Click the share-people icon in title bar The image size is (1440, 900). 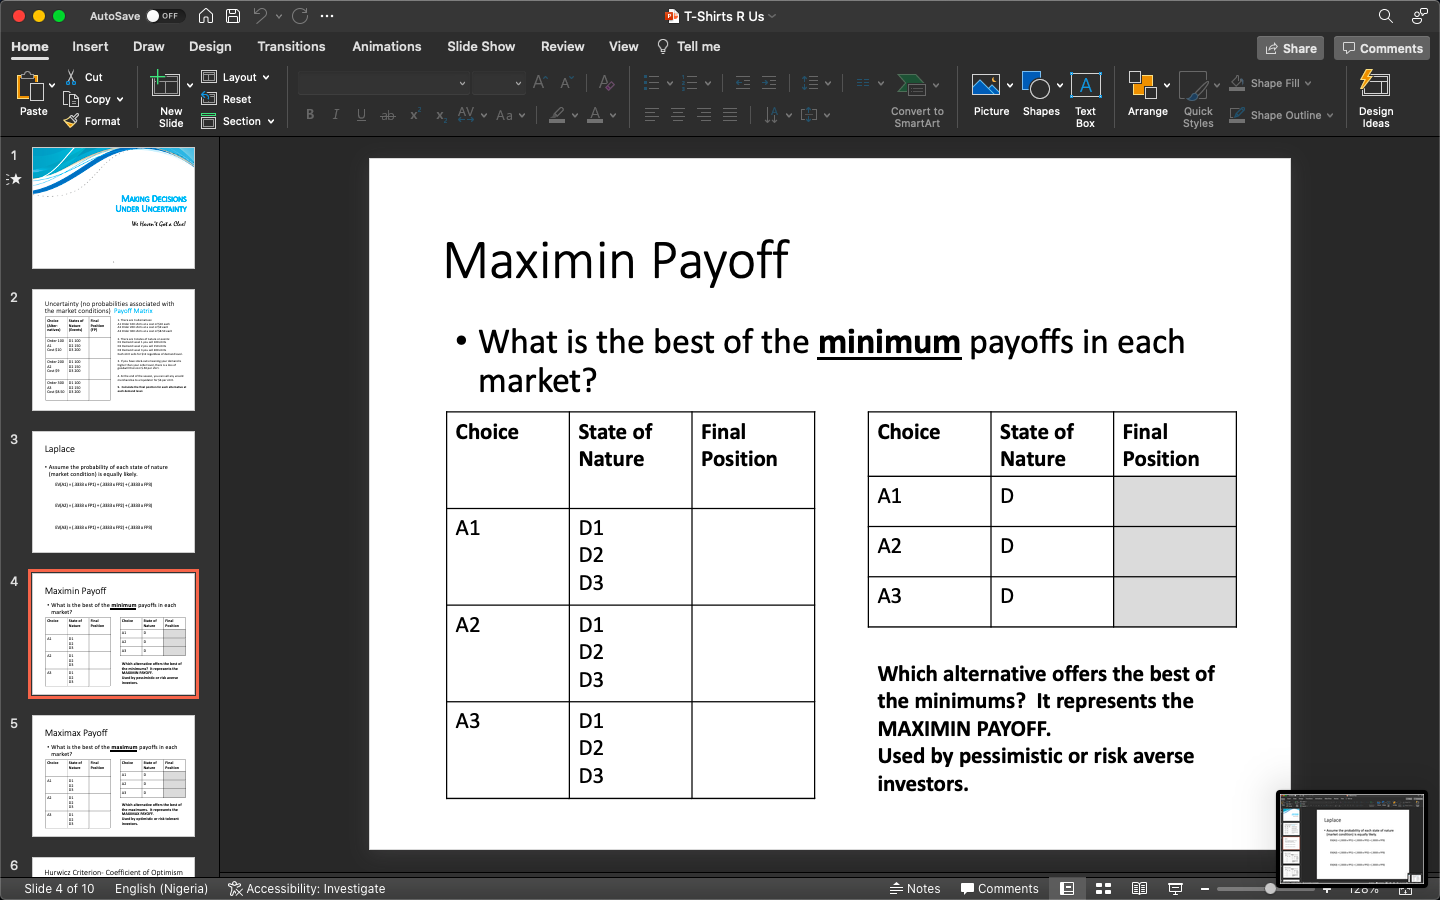click(1419, 16)
